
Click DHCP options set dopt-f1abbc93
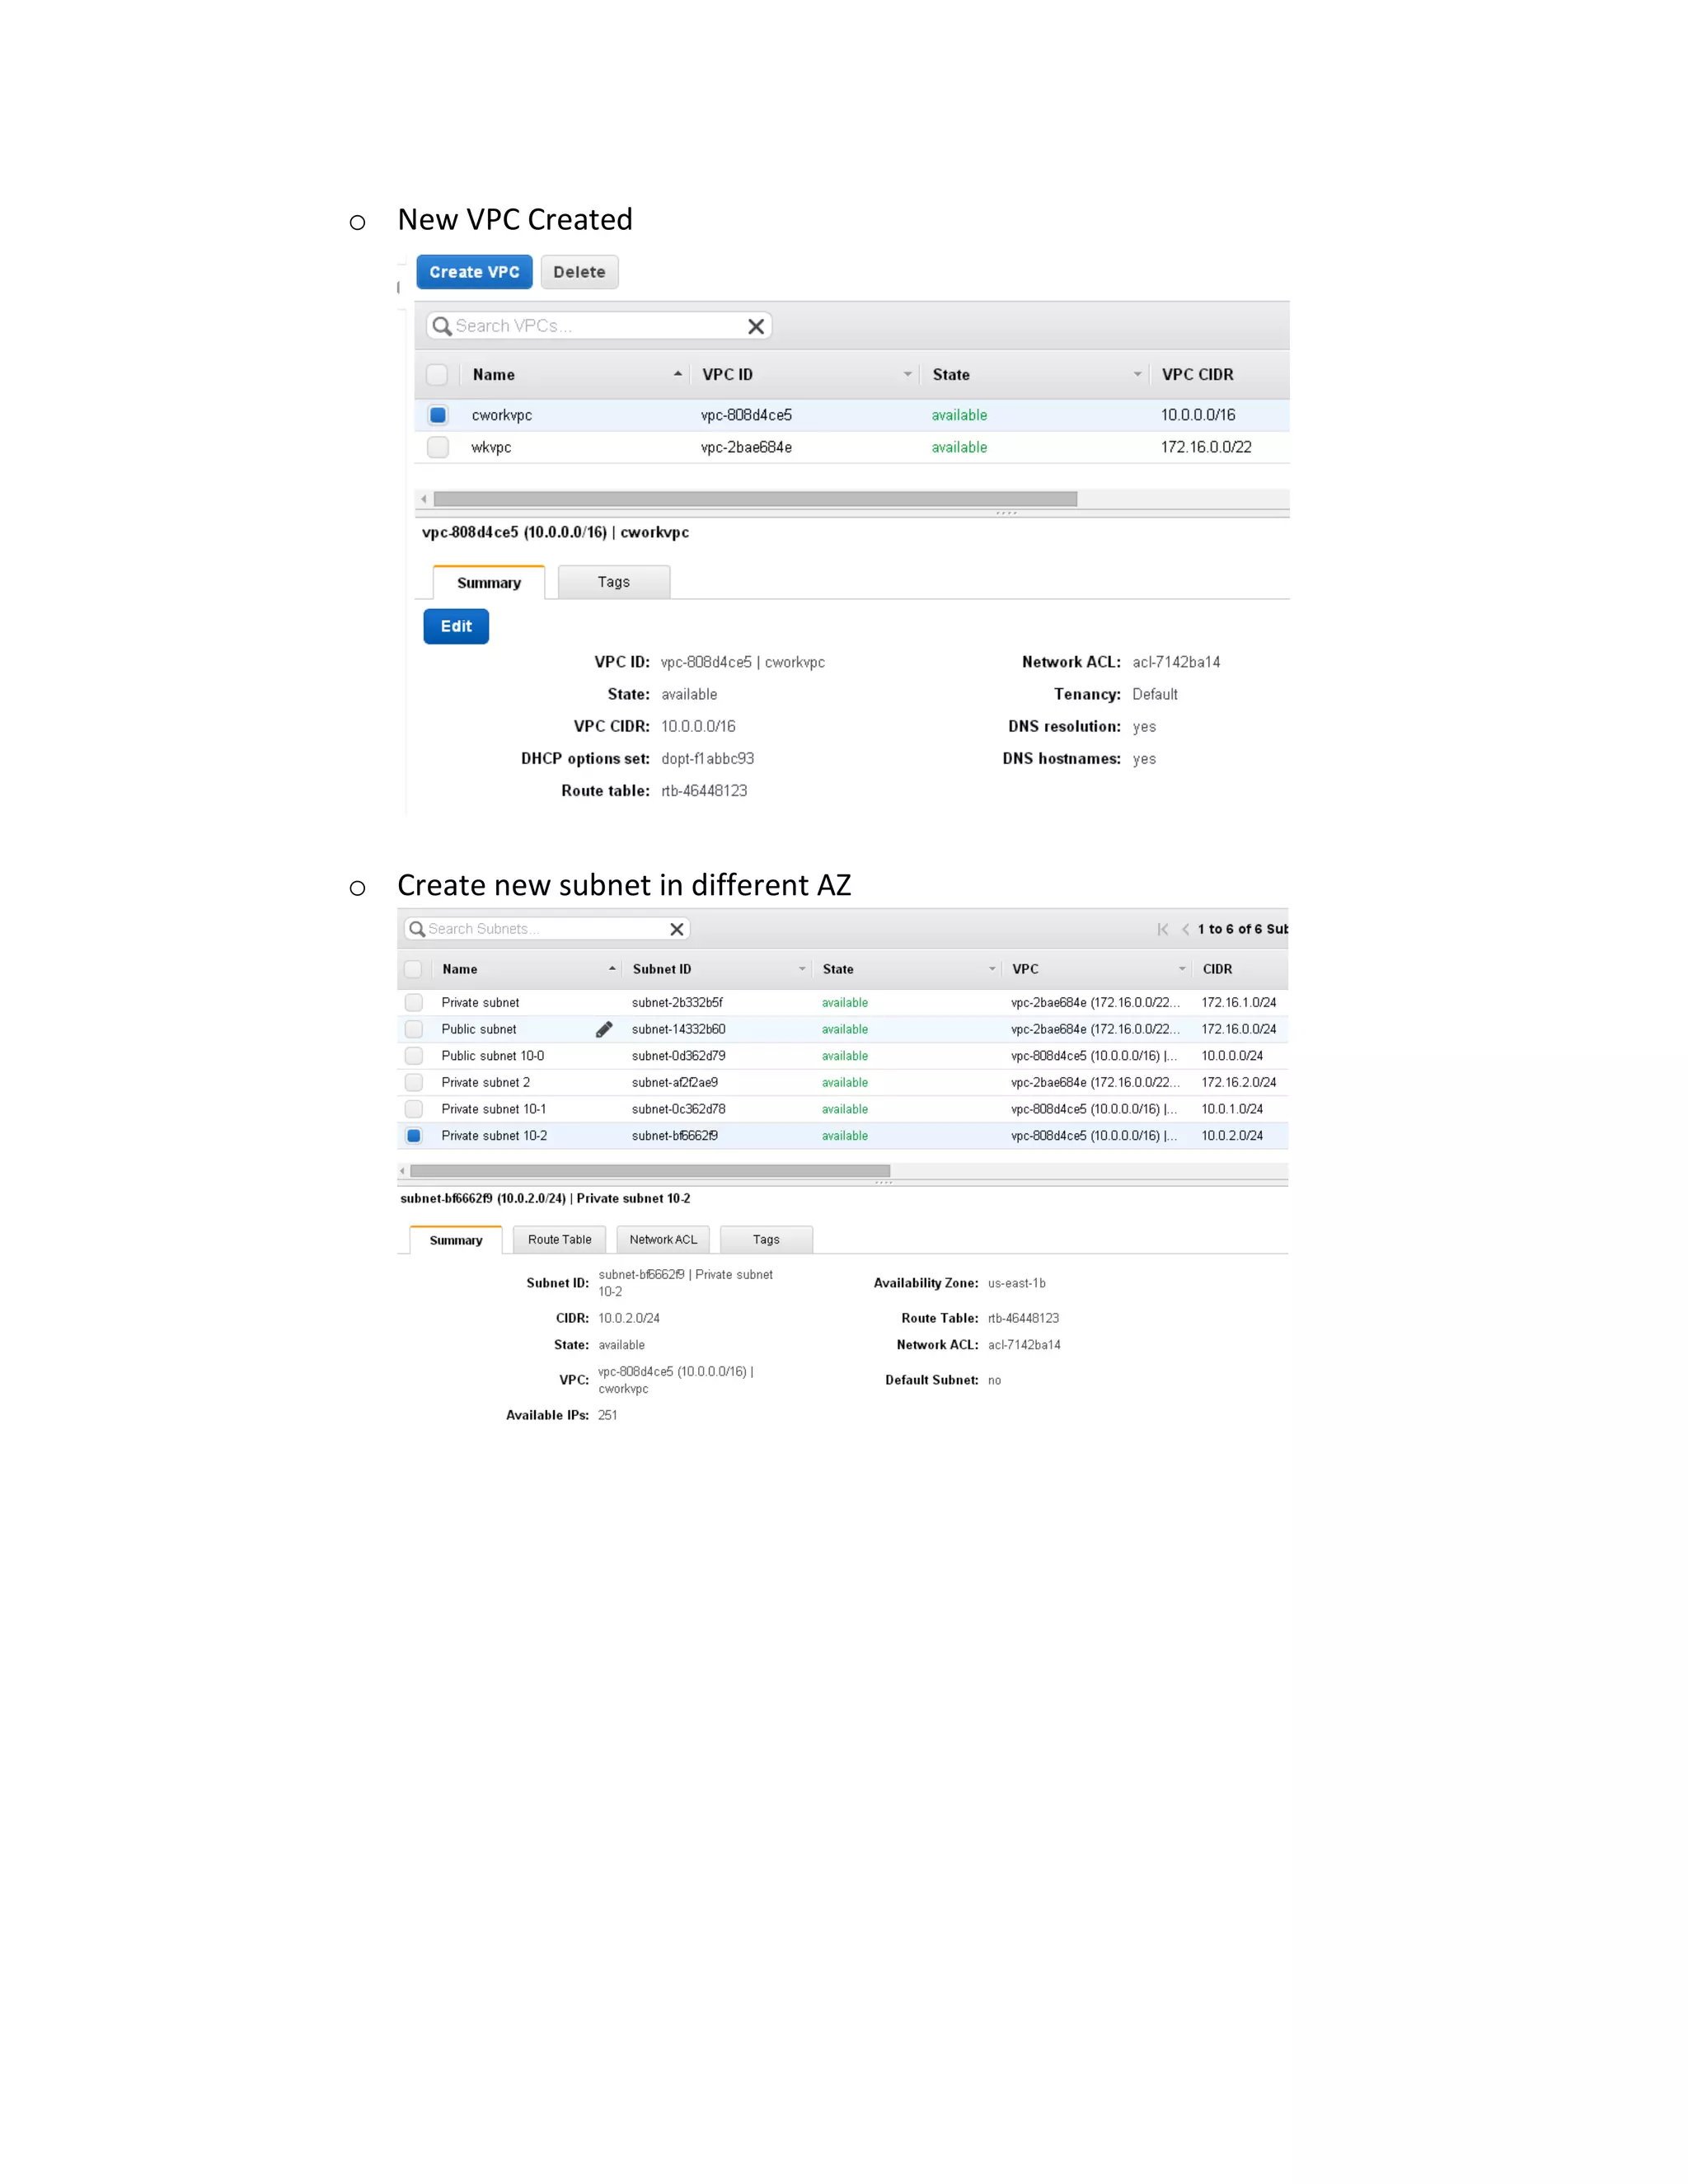(x=707, y=758)
